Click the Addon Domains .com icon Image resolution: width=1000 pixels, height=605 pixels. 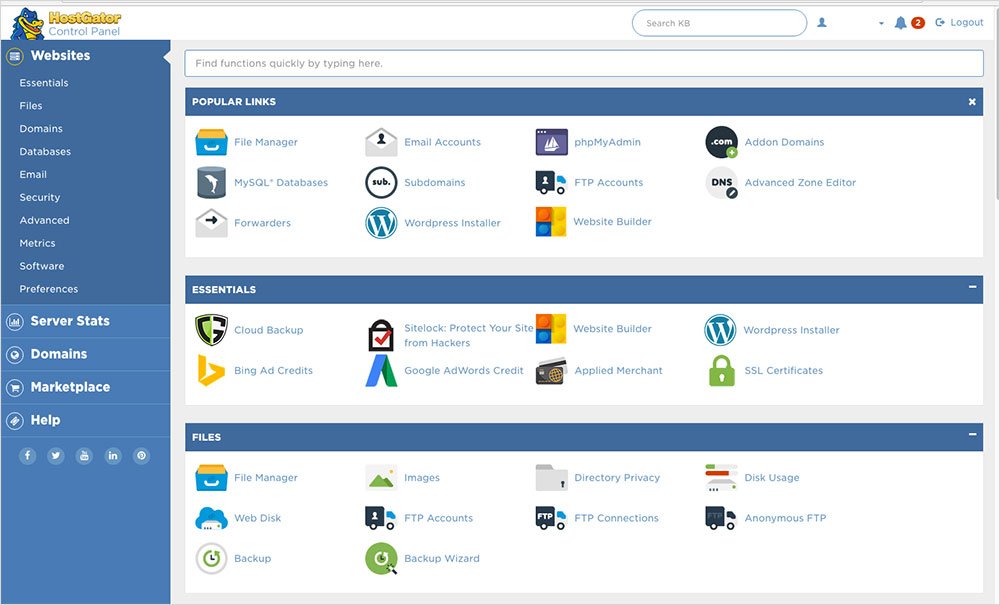pos(721,142)
